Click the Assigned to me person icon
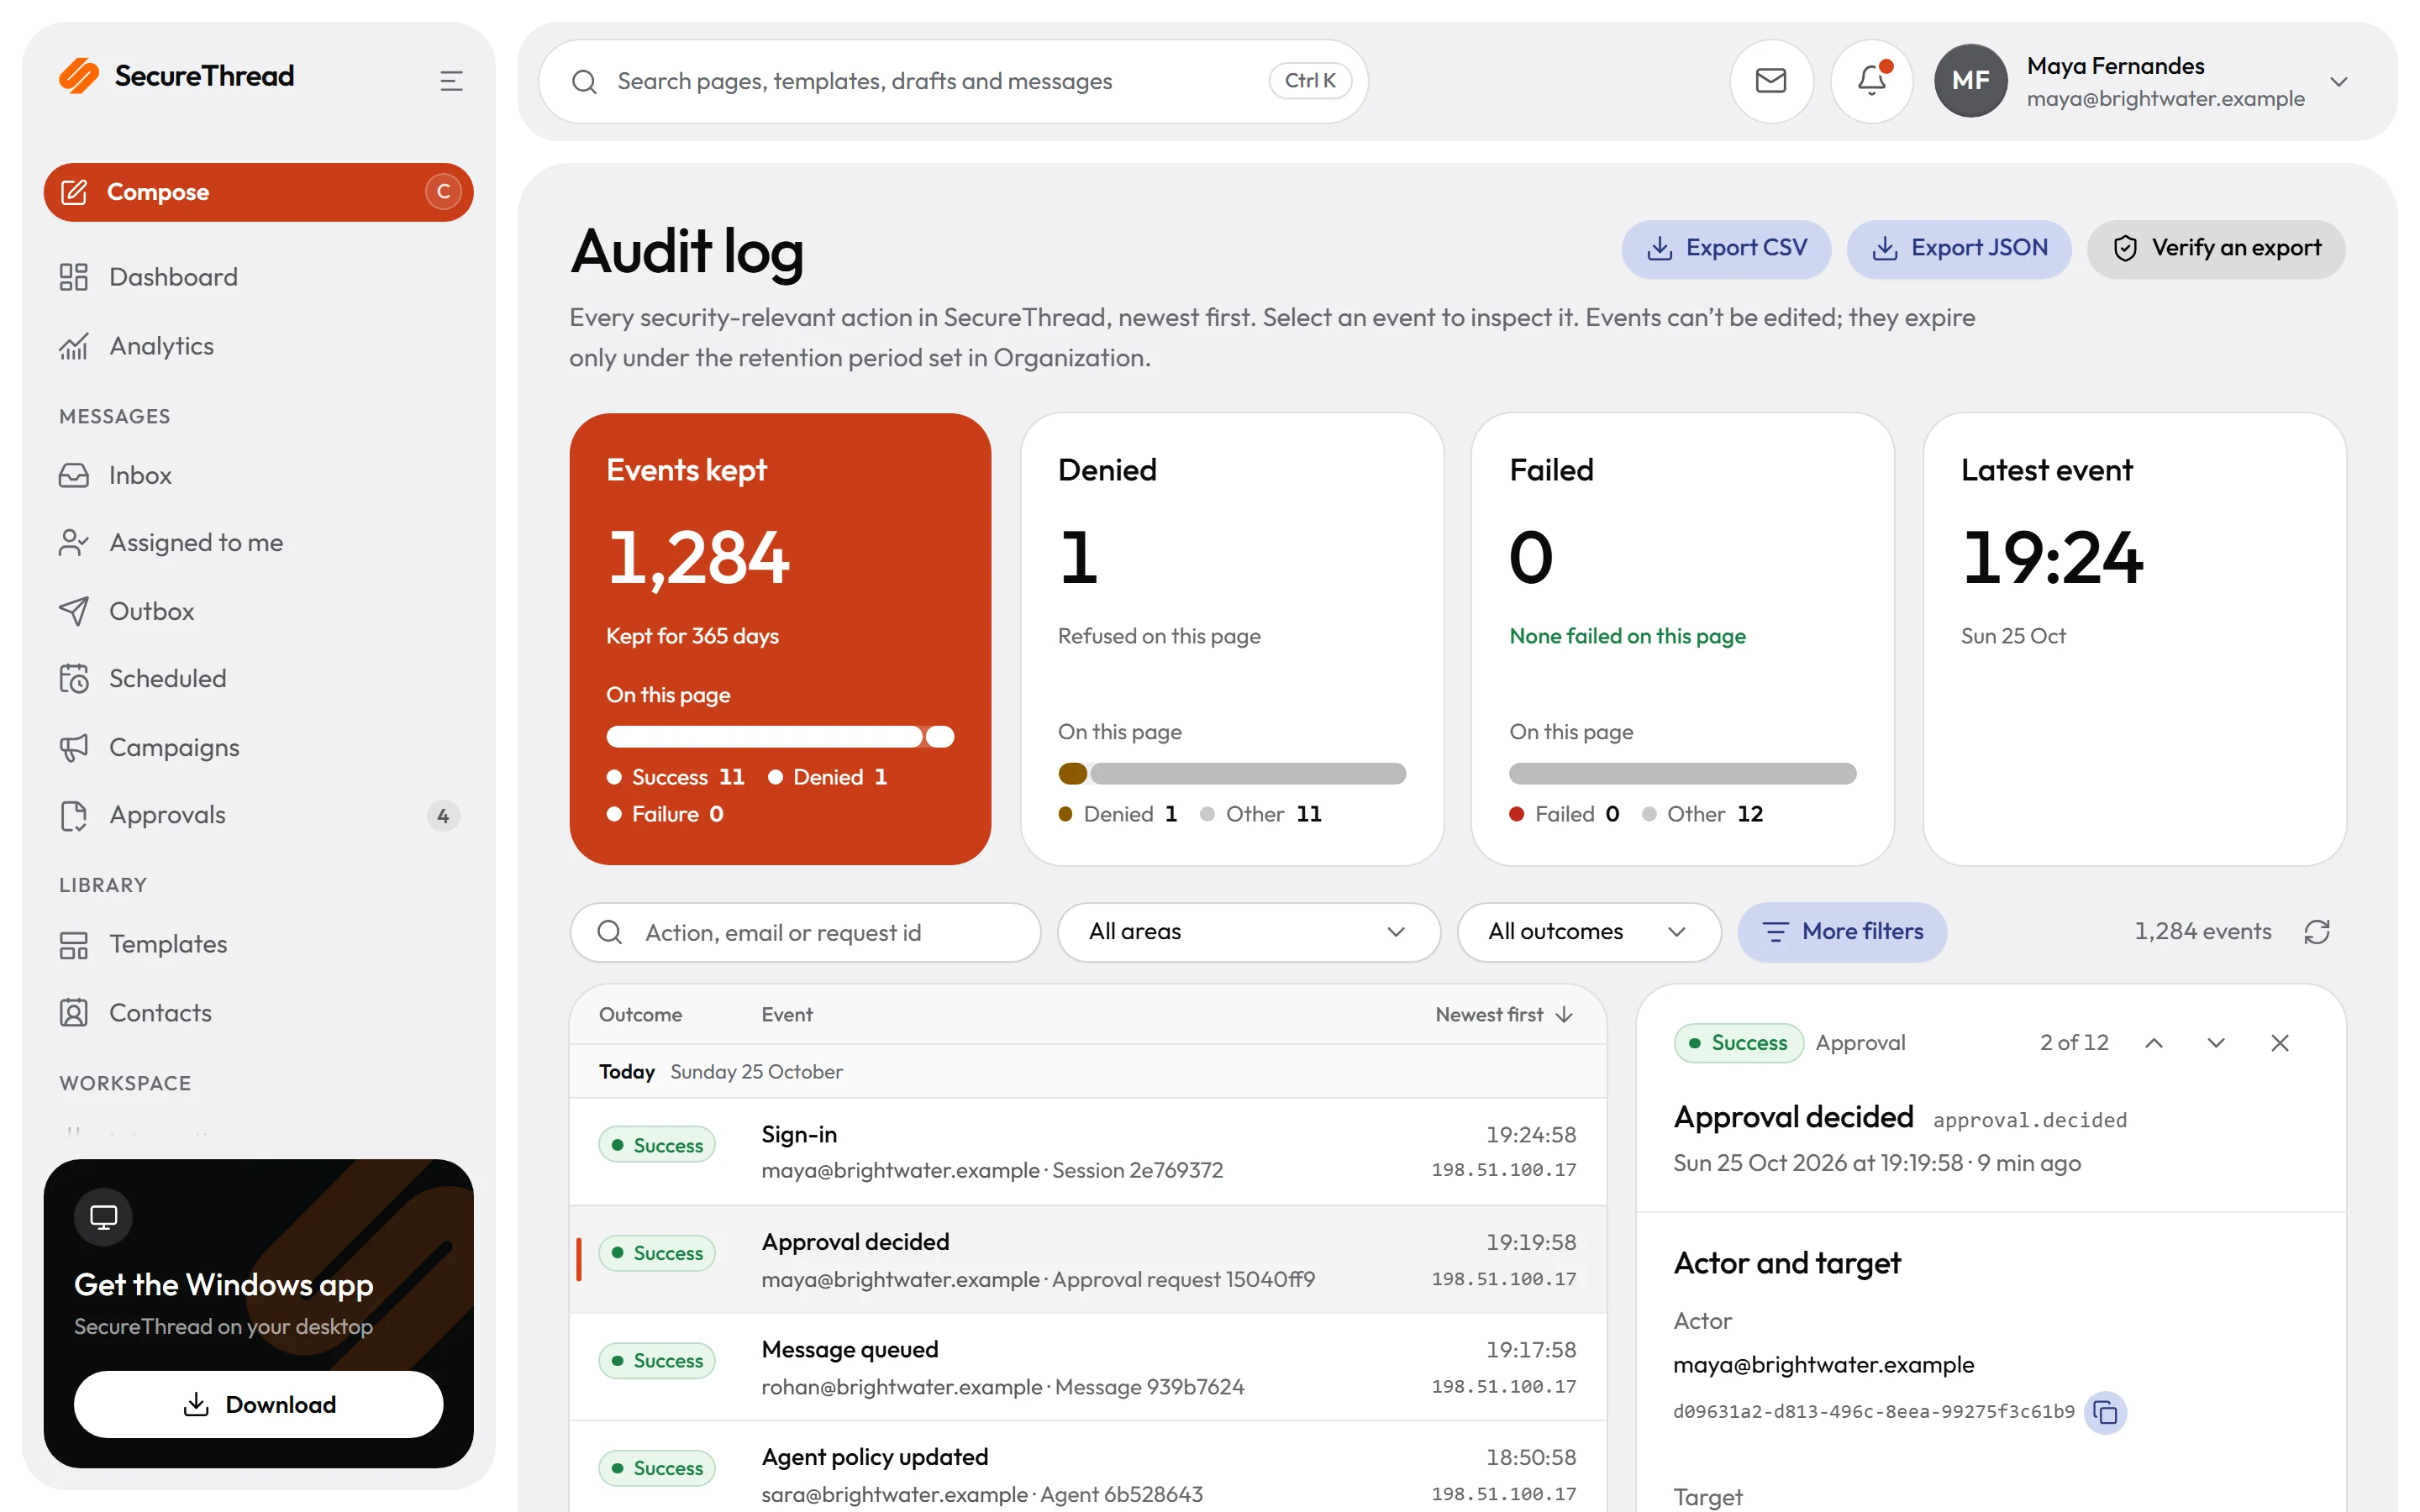 coord(73,542)
